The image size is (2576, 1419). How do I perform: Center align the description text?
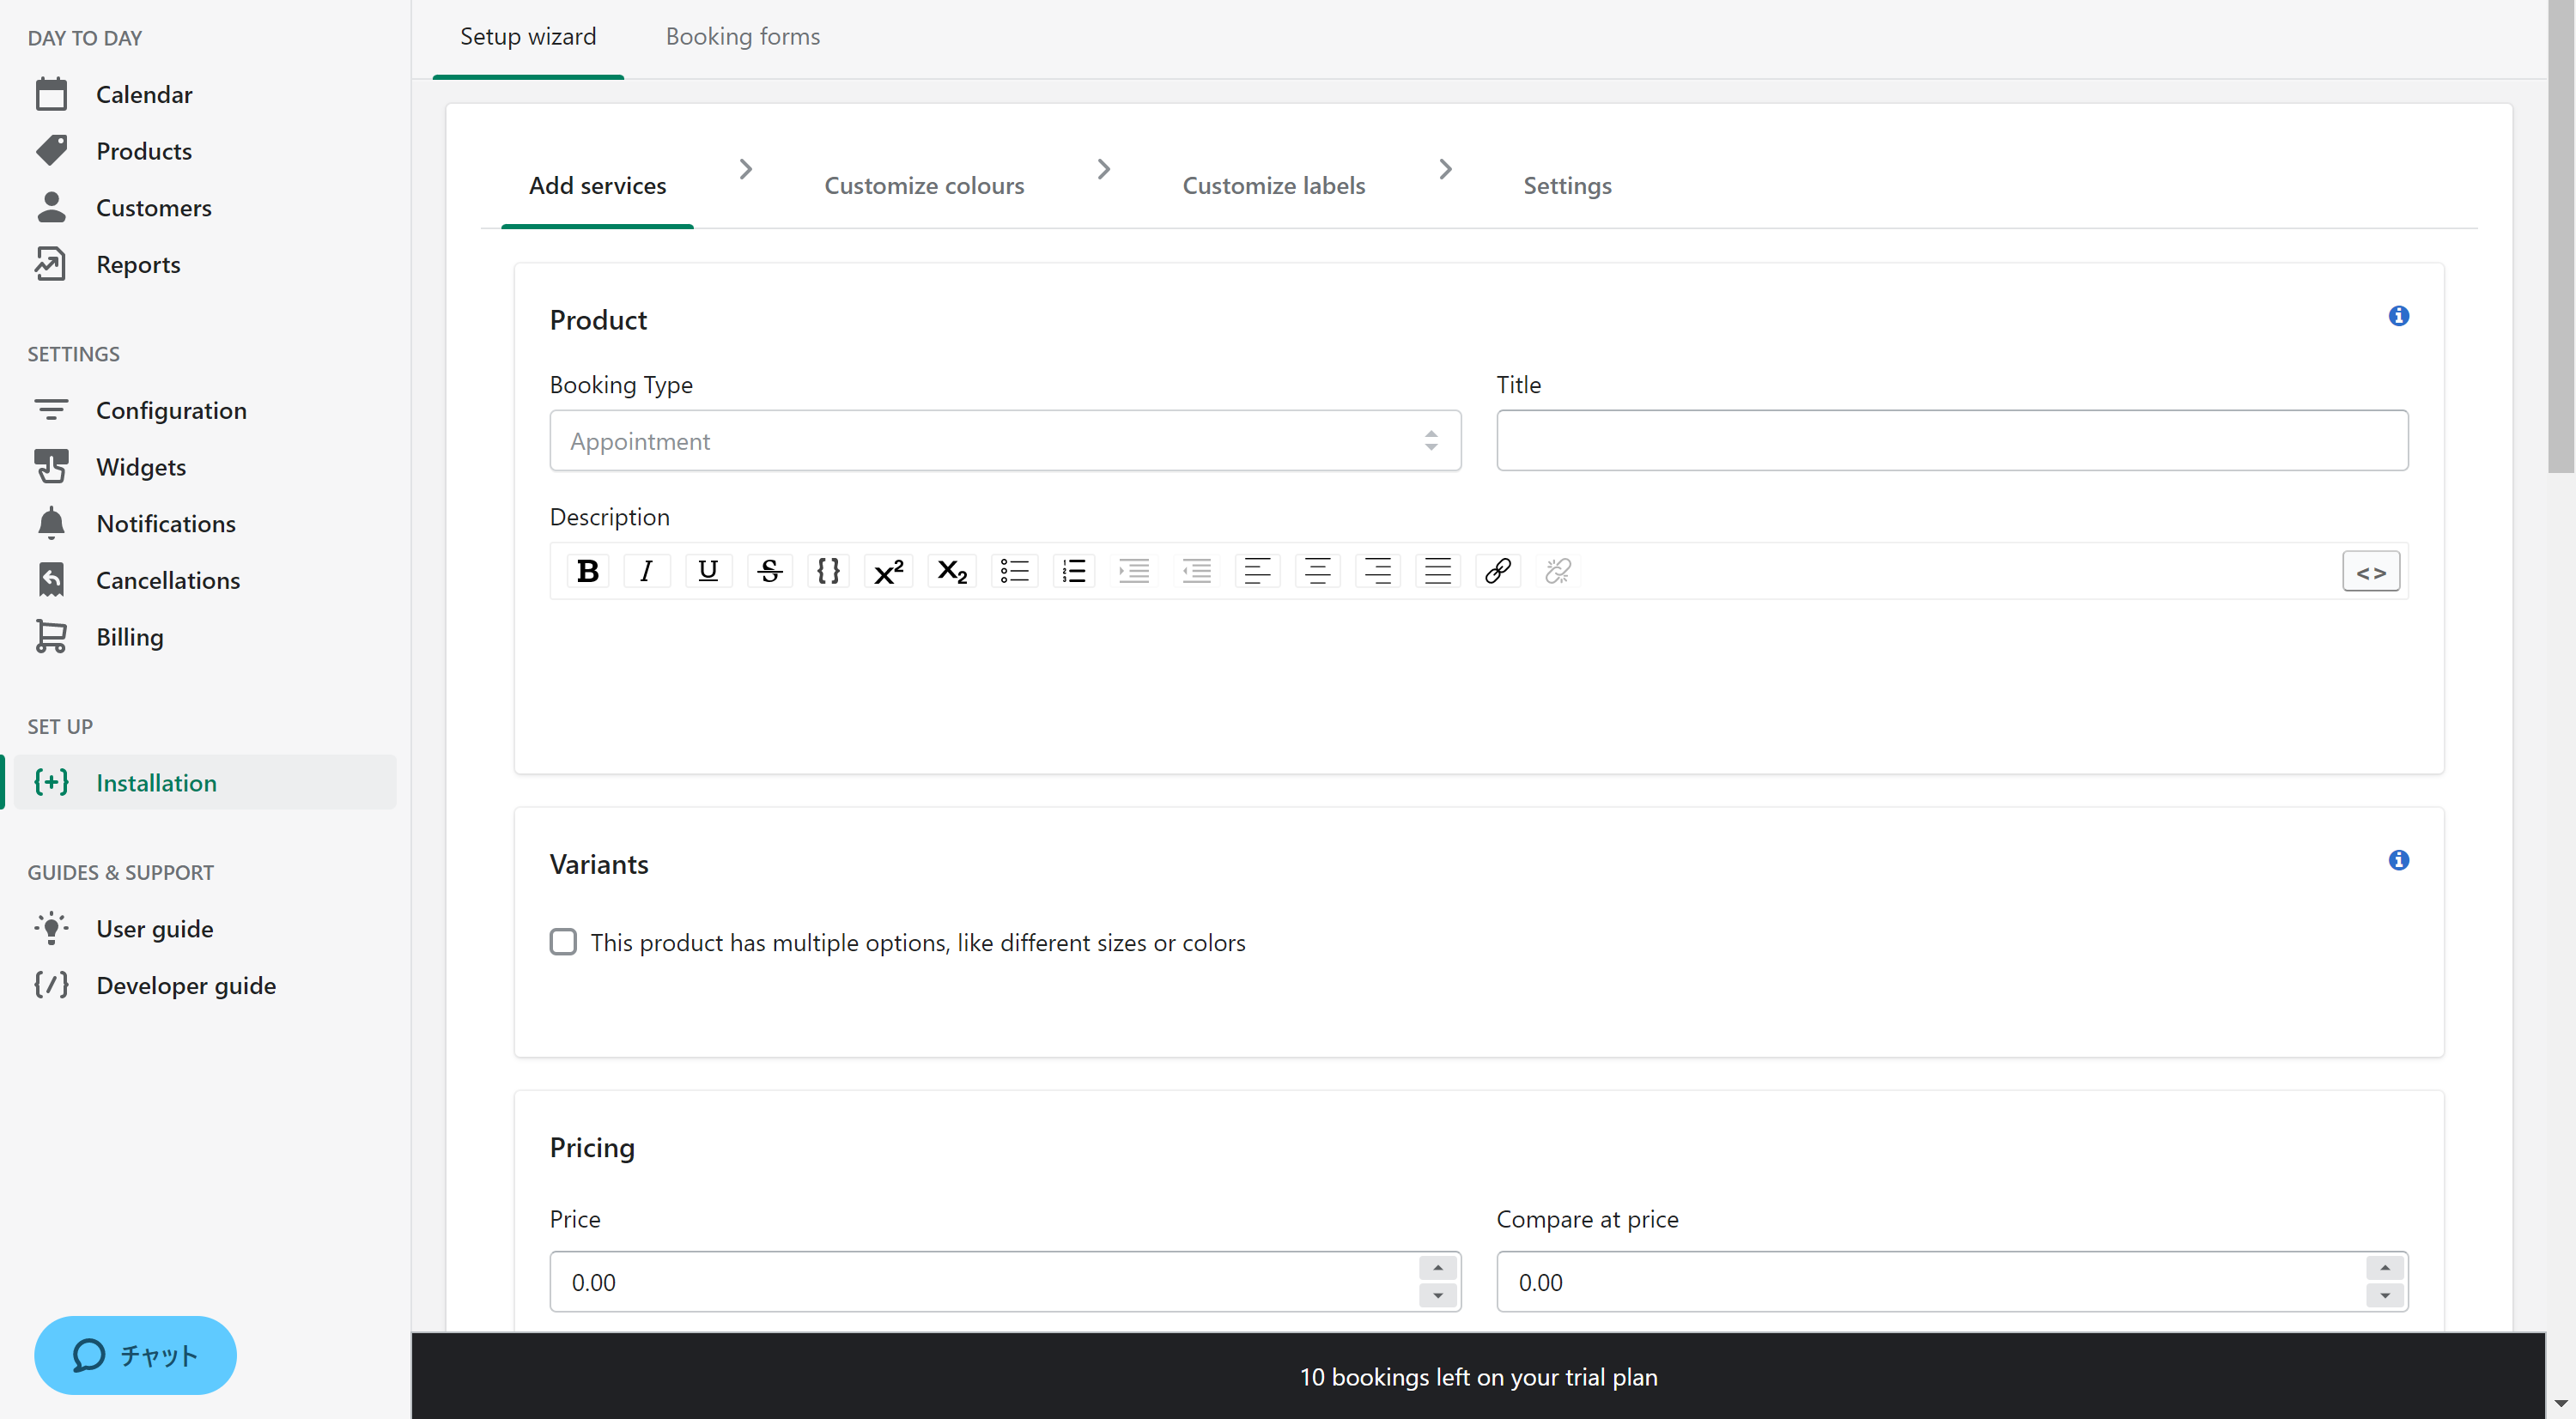point(1317,571)
